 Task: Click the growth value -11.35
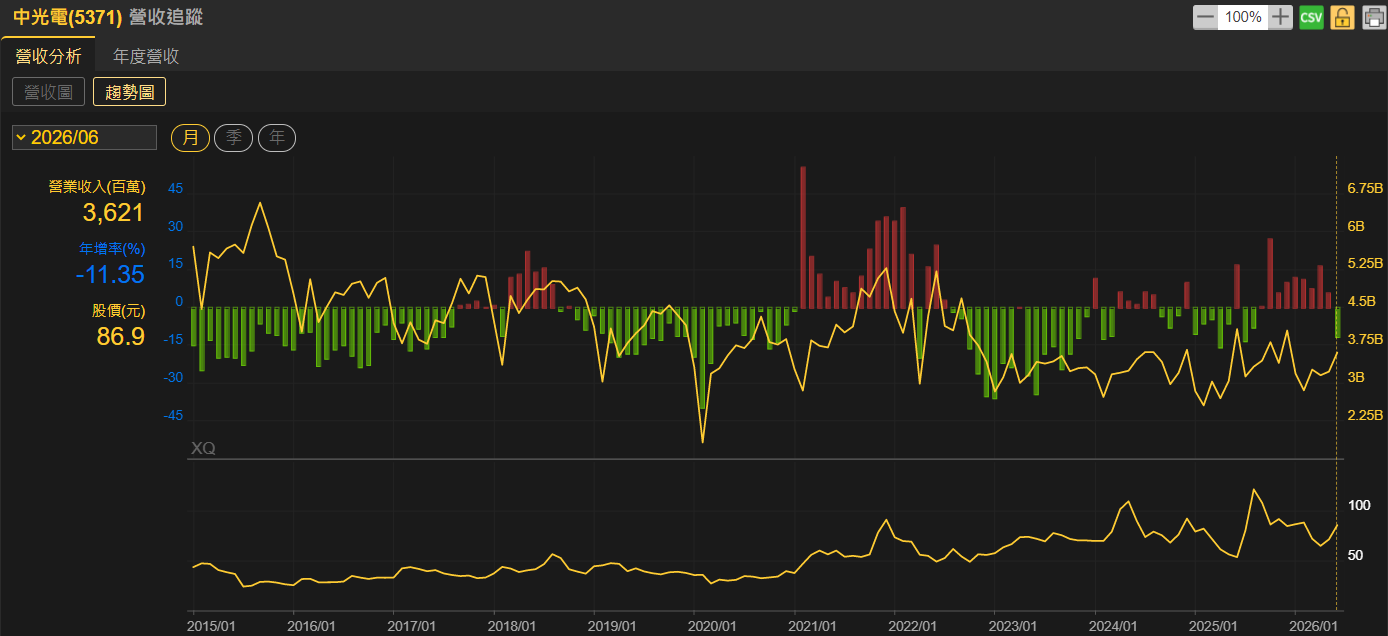pos(110,274)
